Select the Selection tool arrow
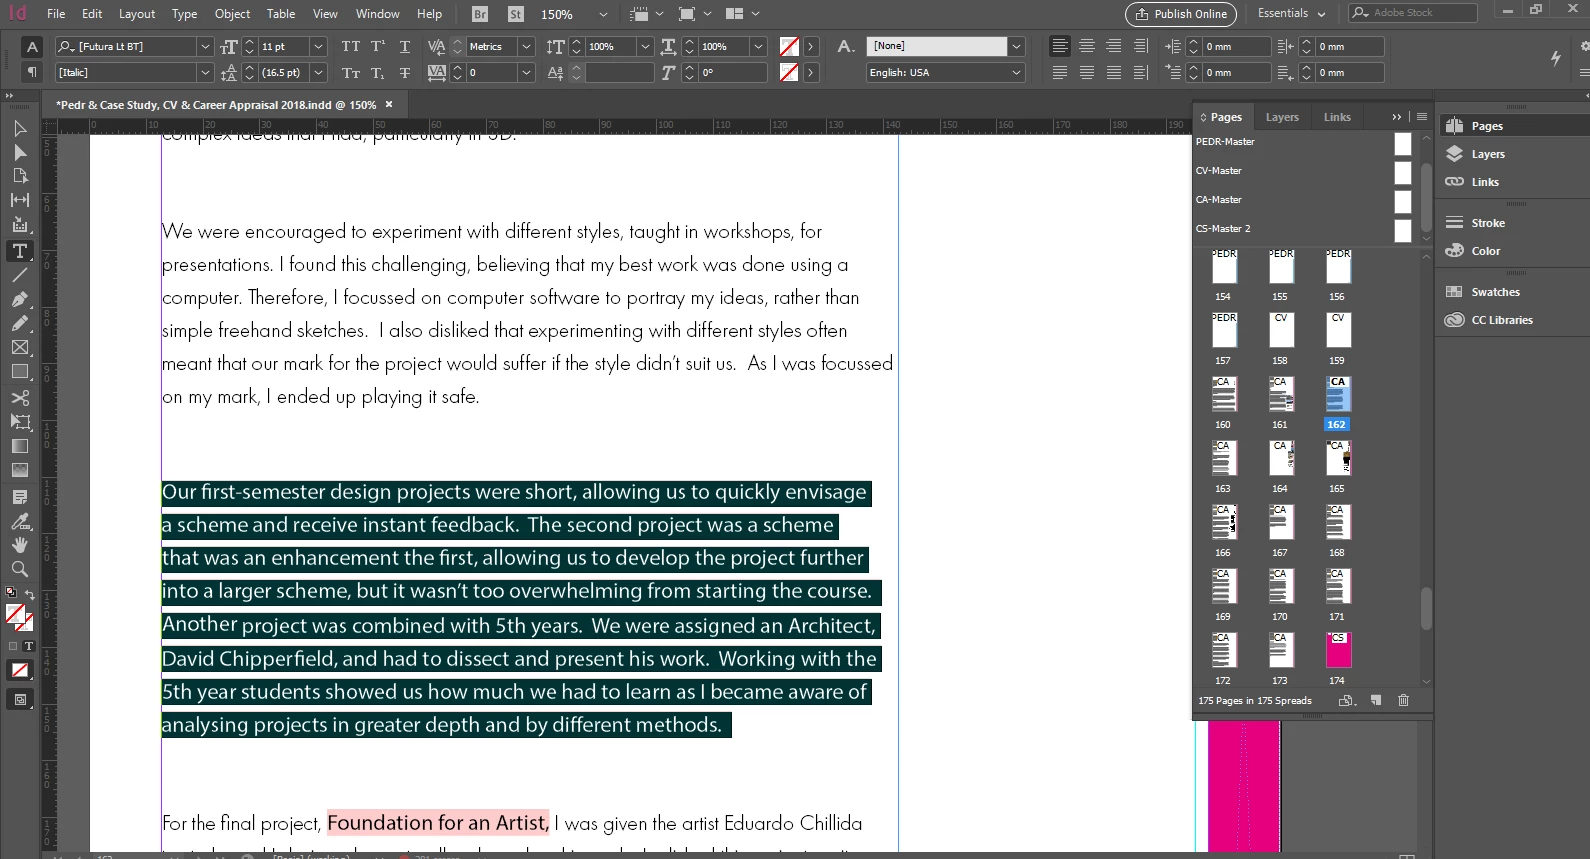1590x859 pixels. pyautogui.click(x=19, y=128)
